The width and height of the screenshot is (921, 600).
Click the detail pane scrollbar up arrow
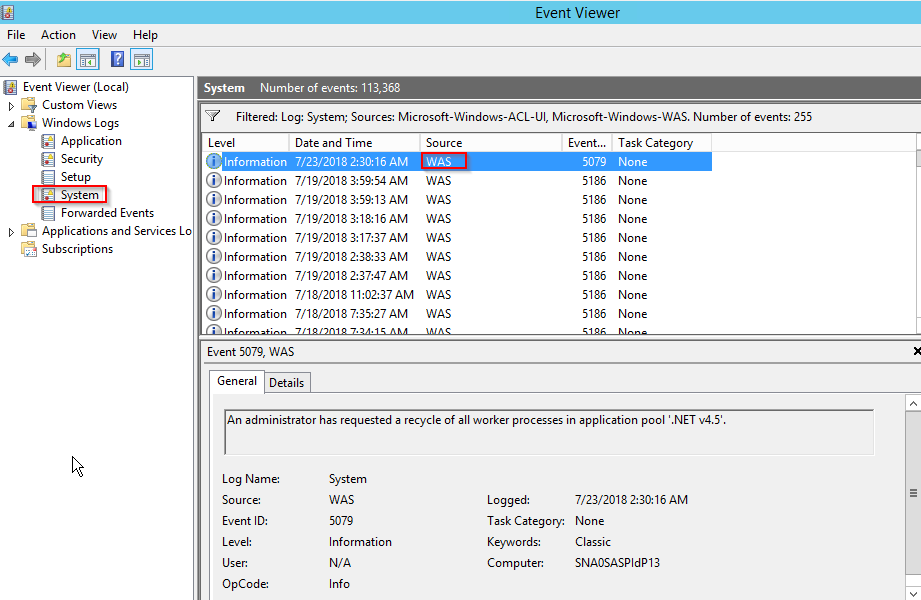[913, 404]
